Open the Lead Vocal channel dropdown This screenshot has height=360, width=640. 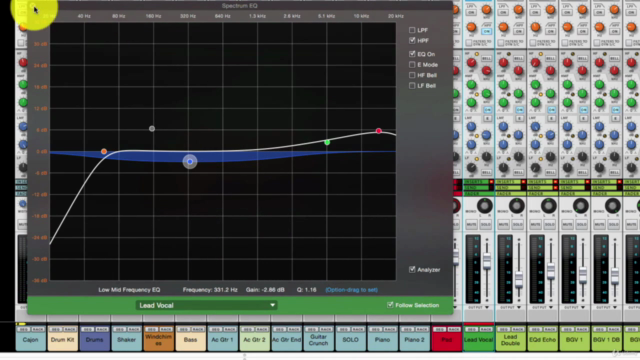pyautogui.click(x=206, y=305)
